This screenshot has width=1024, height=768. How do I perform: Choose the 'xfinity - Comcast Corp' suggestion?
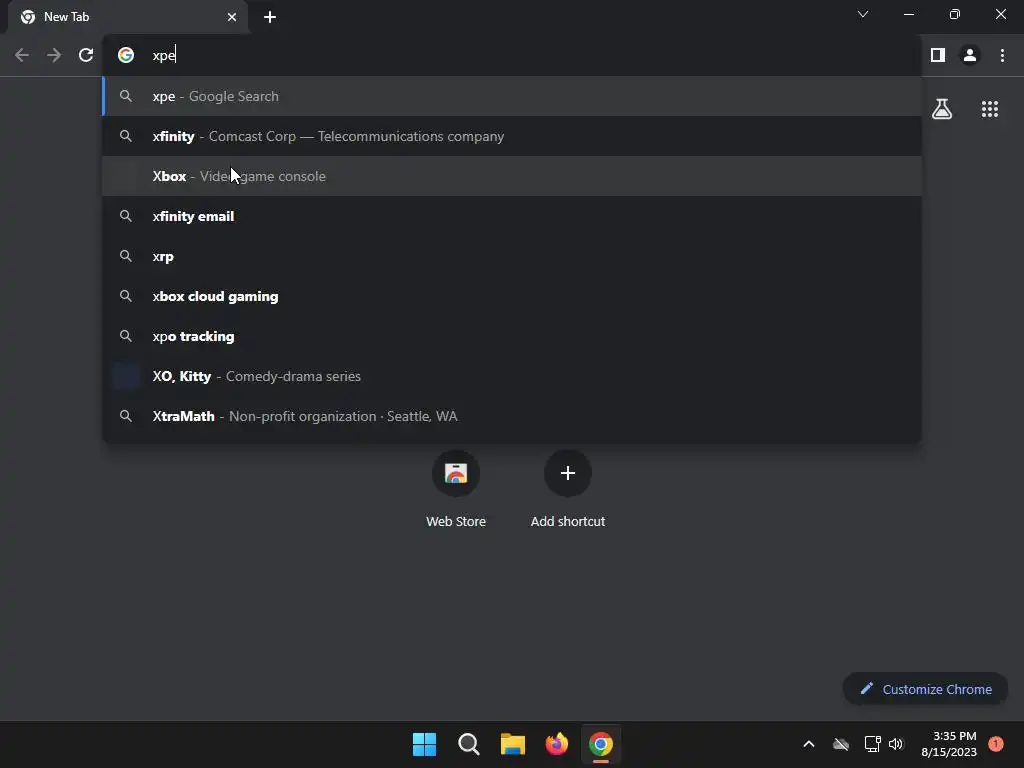[x=512, y=136]
